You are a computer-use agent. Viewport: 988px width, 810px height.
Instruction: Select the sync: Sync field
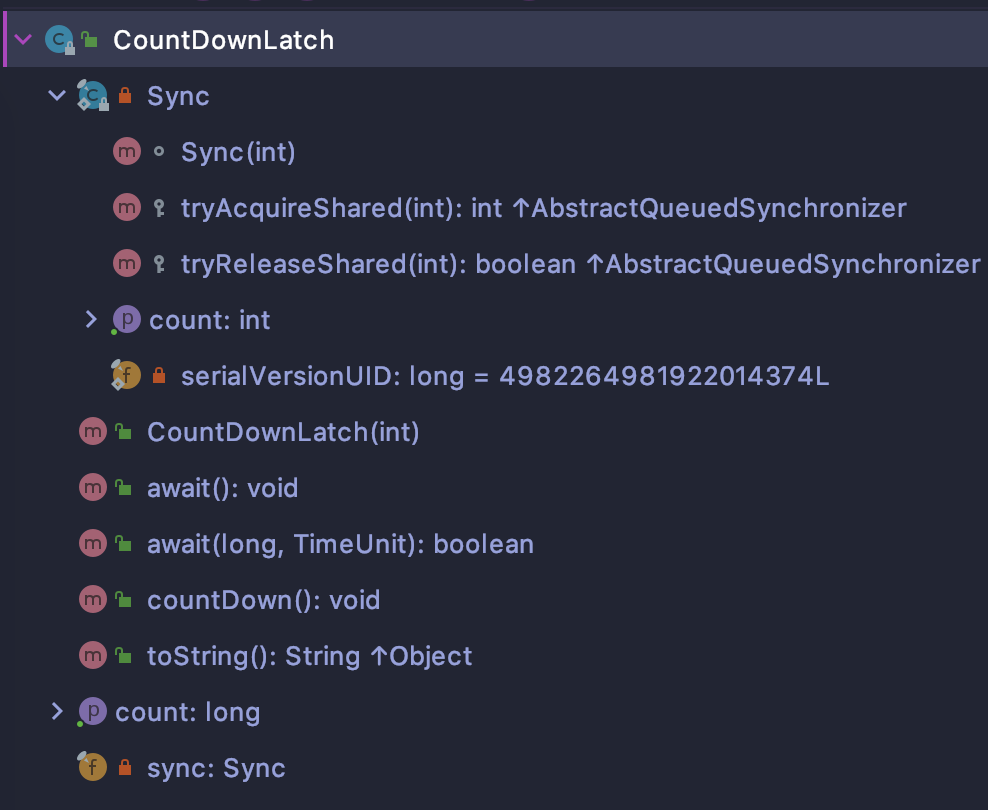(x=216, y=768)
